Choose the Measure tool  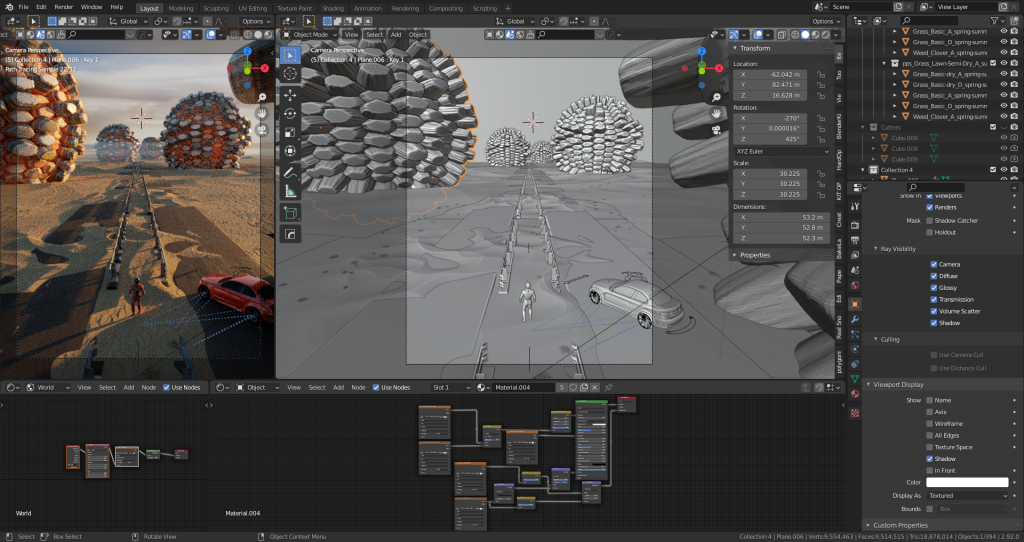click(290, 190)
